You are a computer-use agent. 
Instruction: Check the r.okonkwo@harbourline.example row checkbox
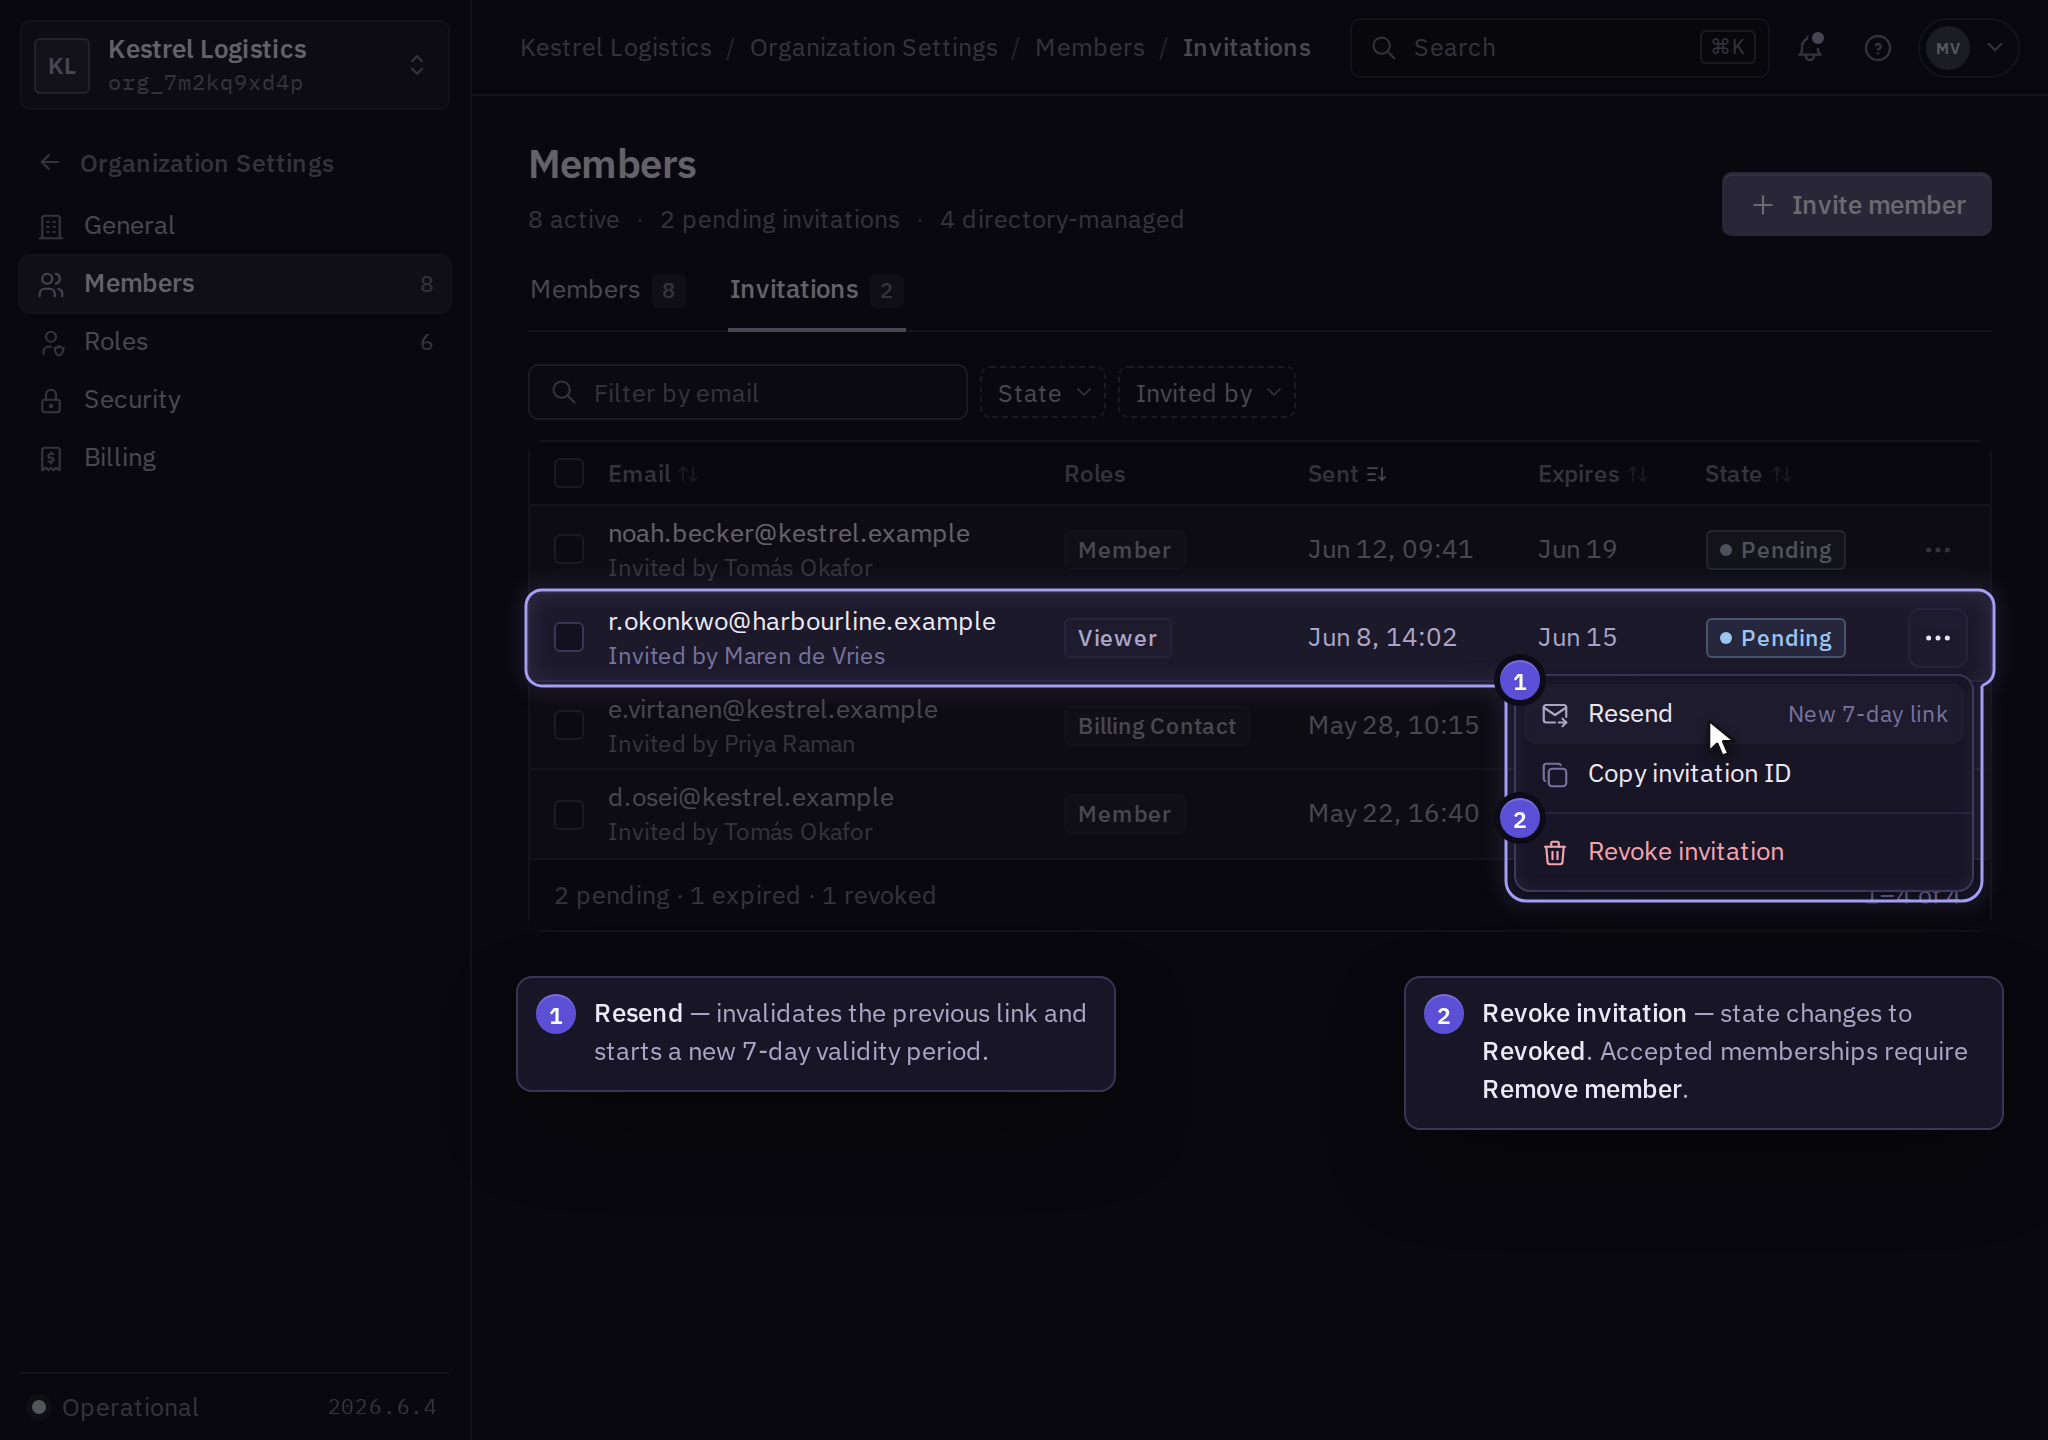pyautogui.click(x=569, y=637)
